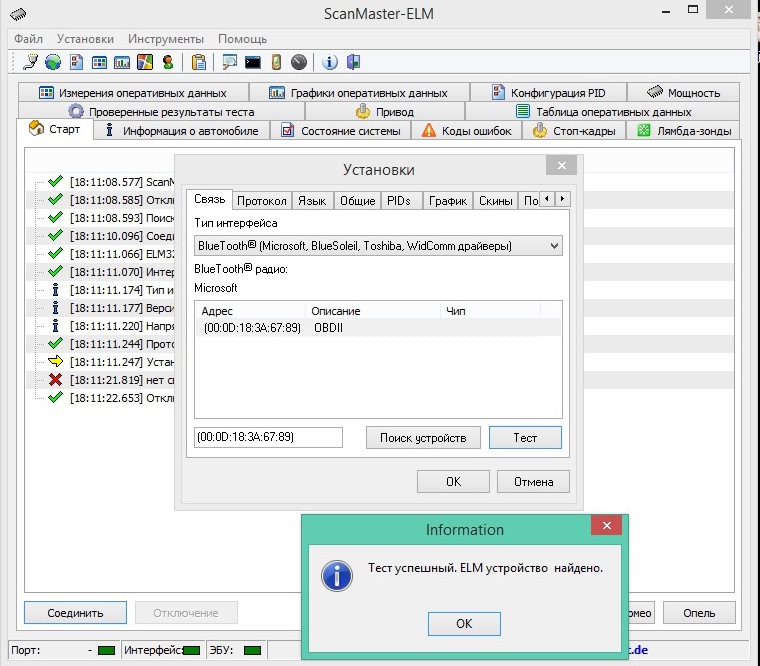Click the yellow arrow log entry icon
The height and width of the screenshot is (666, 760).
pos(56,361)
